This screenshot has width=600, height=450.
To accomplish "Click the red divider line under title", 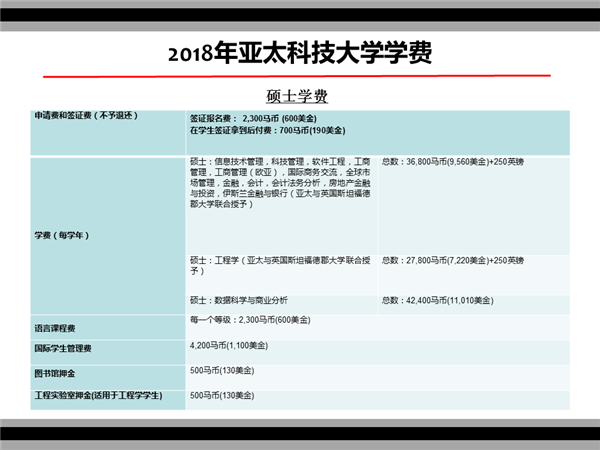I will [297, 76].
